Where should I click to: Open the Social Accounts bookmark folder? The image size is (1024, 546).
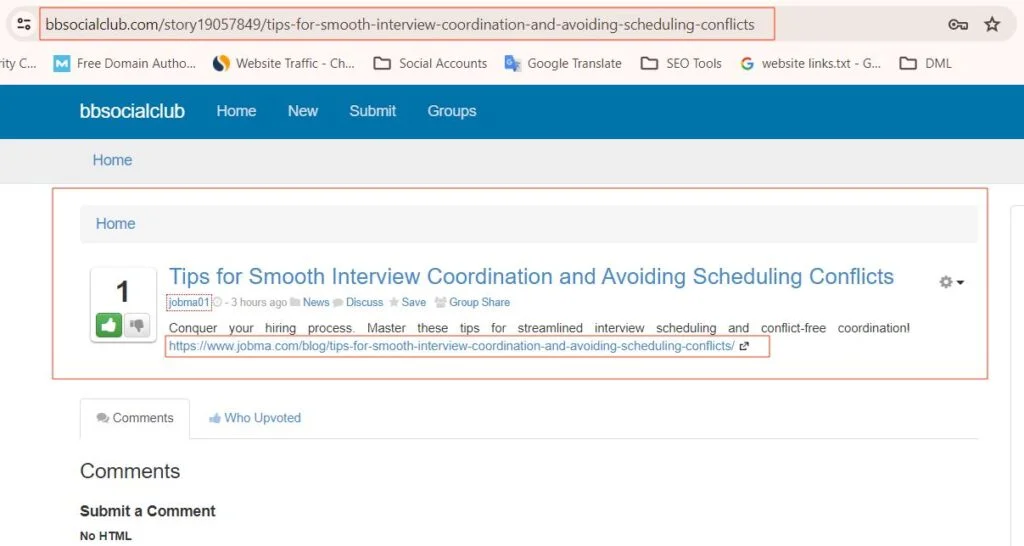tap(430, 63)
